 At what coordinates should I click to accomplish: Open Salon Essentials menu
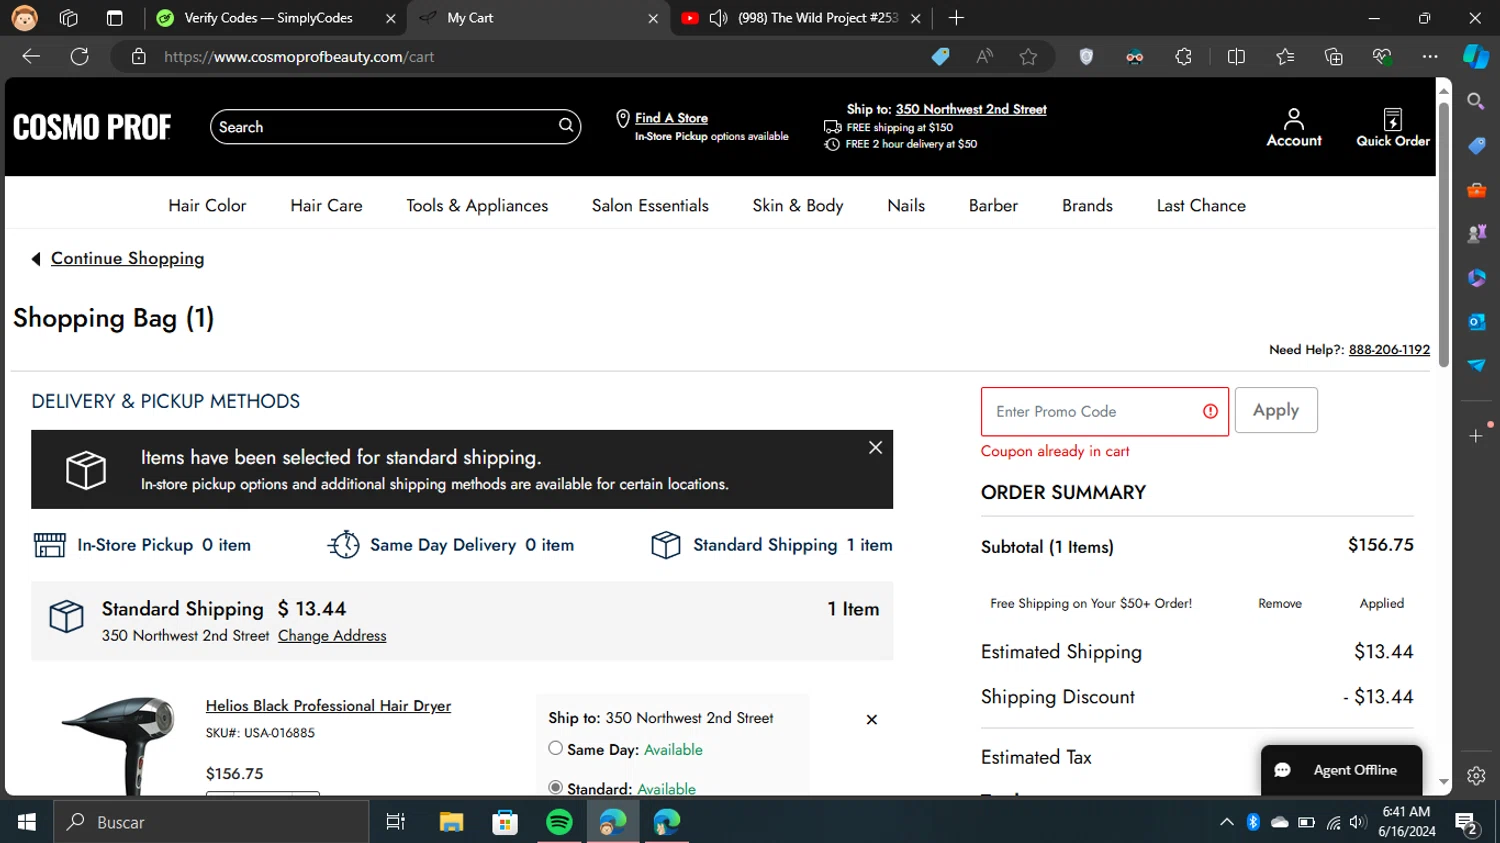650,205
